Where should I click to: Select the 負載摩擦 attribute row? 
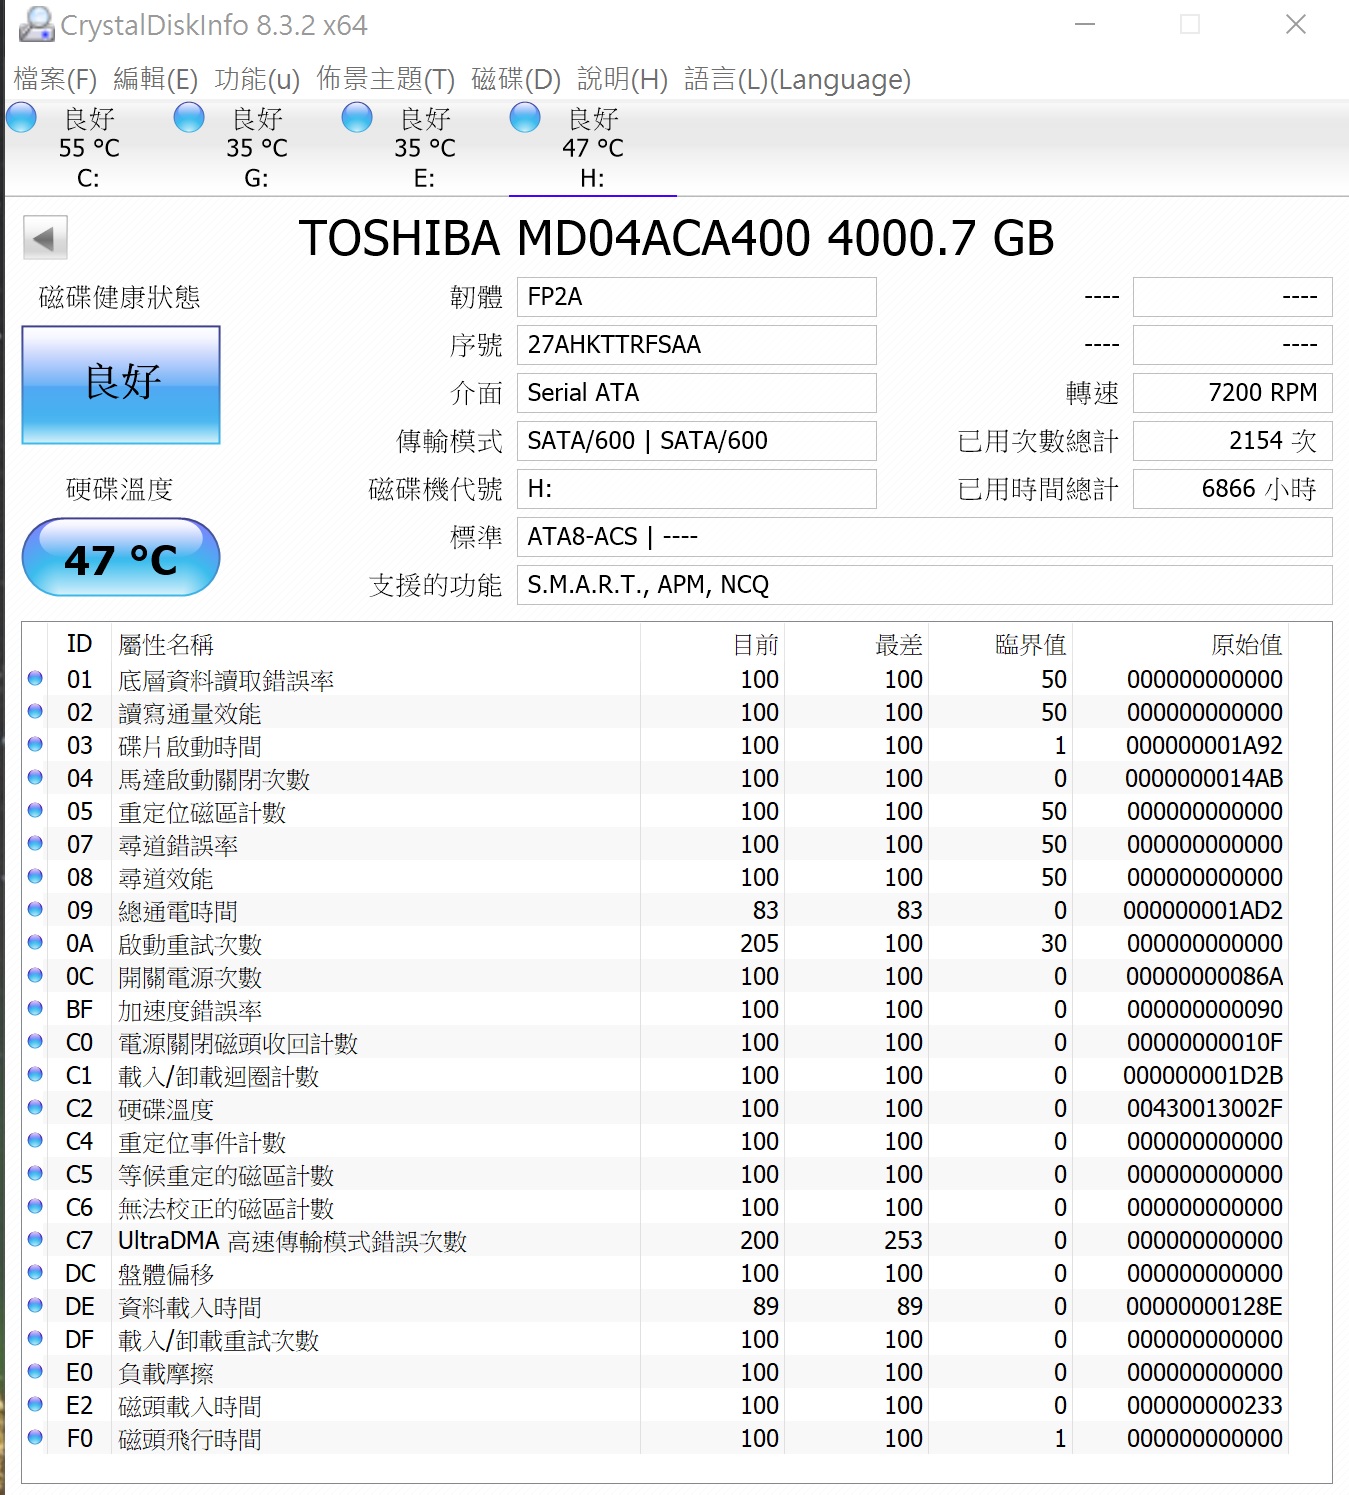(x=655, y=1372)
